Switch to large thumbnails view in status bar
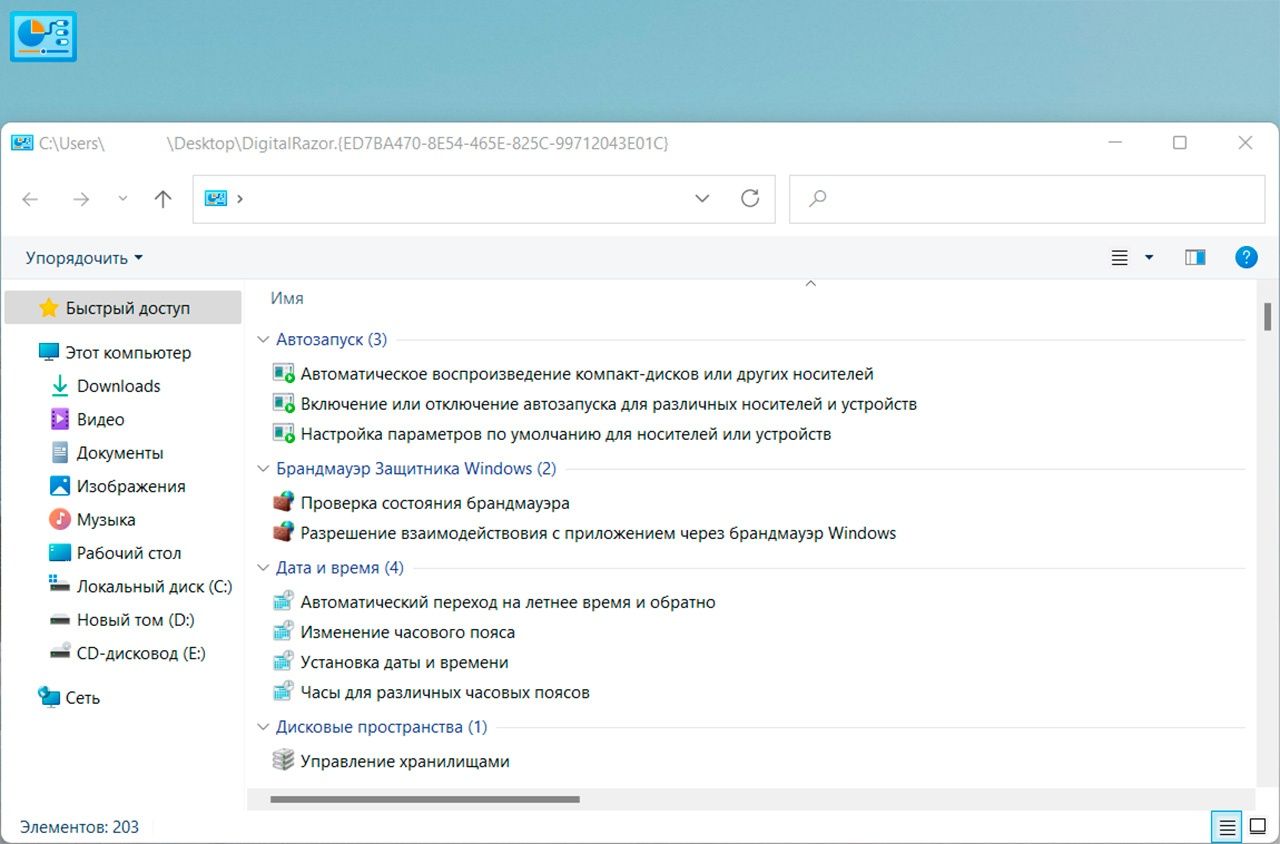This screenshot has width=1280, height=844. tap(1257, 827)
